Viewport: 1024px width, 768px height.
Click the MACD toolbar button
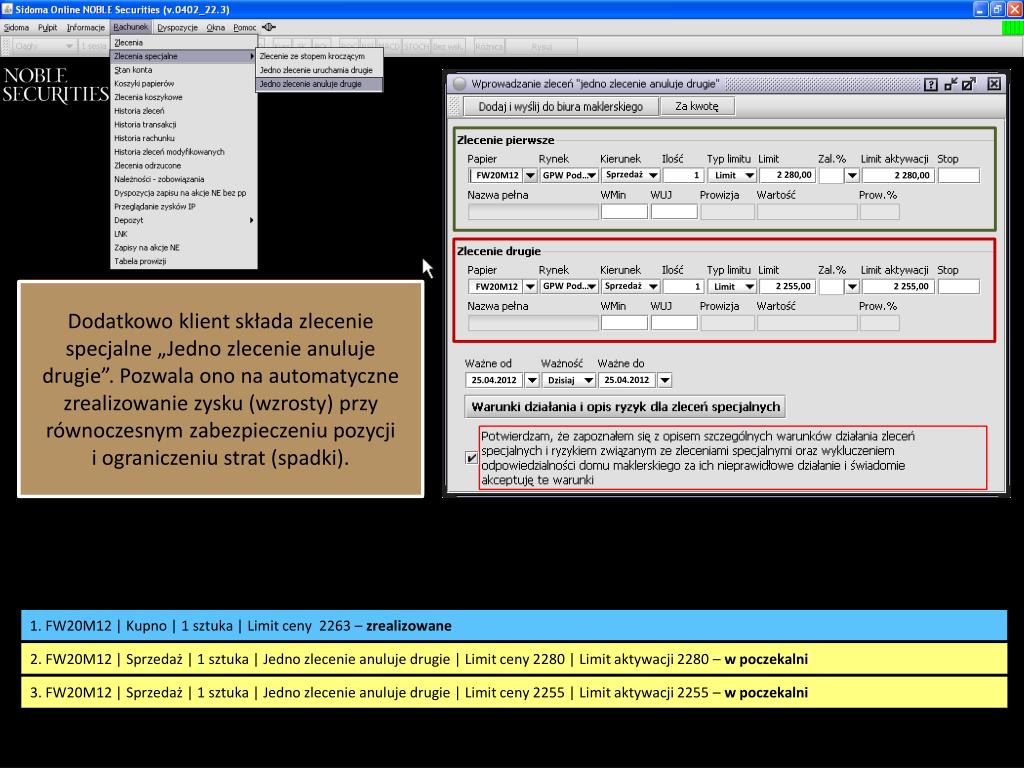pyautogui.click(x=389, y=46)
